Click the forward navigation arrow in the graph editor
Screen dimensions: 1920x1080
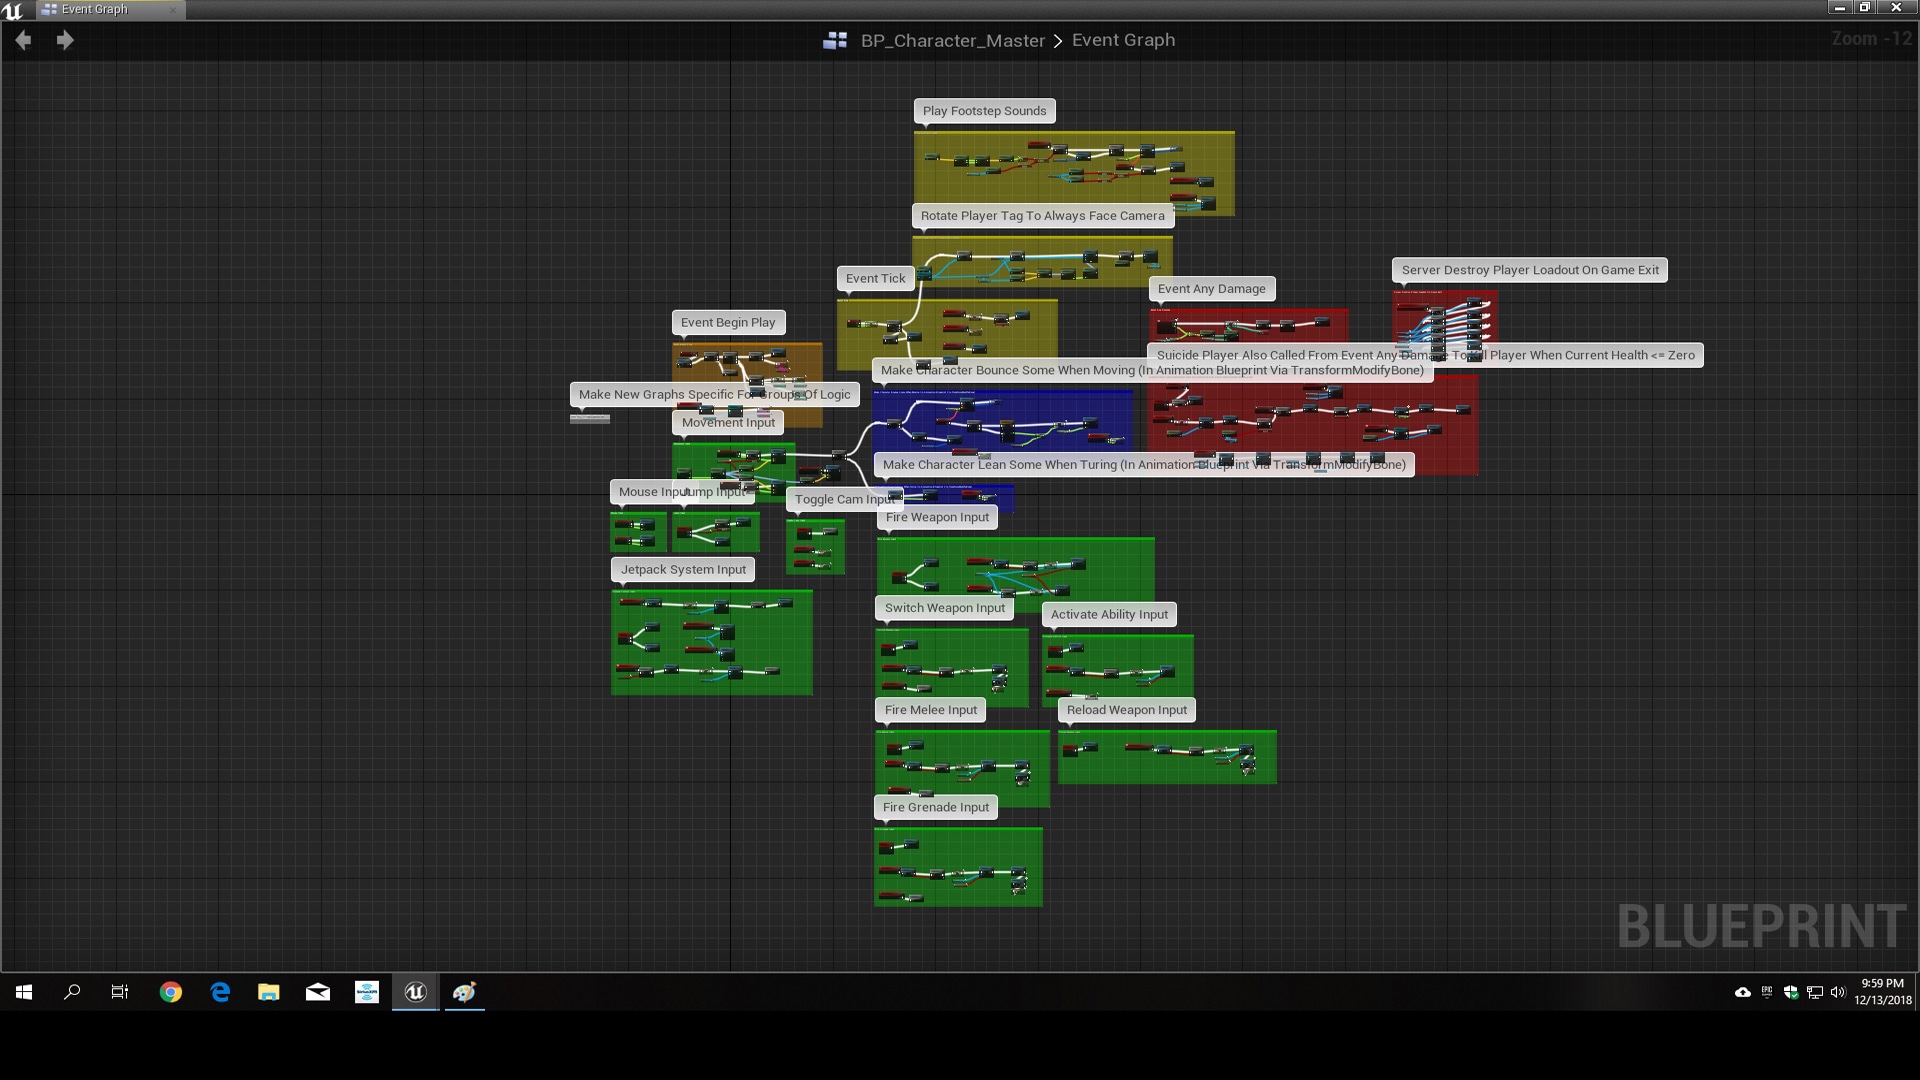pos(65,40)
